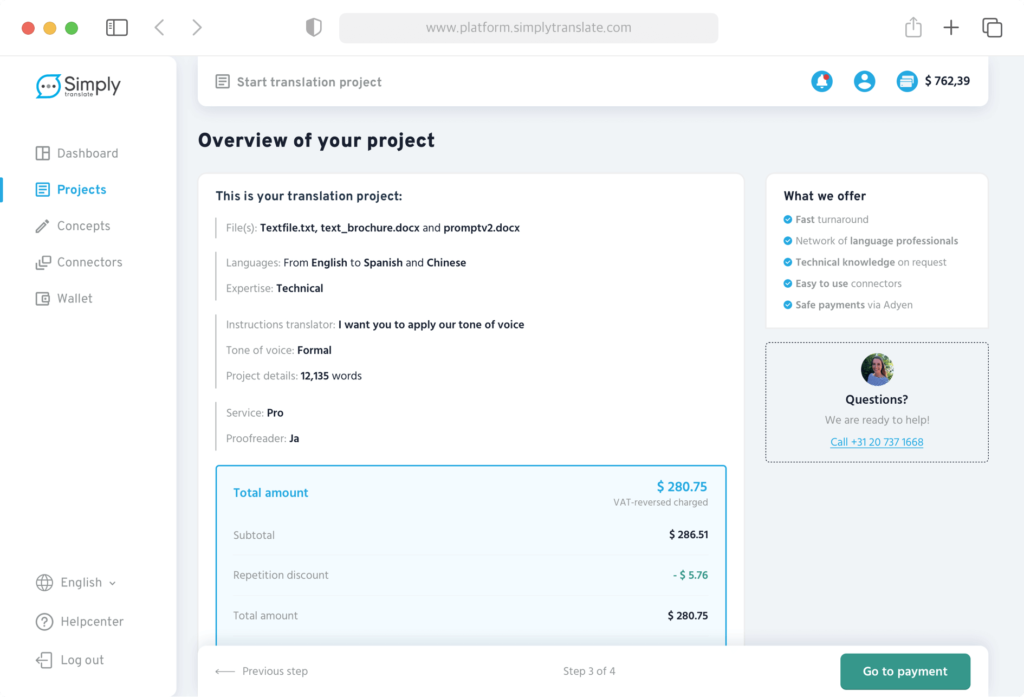The height and width of the screenshot is (697, 1024).
Task: Click the browser address bar
Action: (528, 28)
